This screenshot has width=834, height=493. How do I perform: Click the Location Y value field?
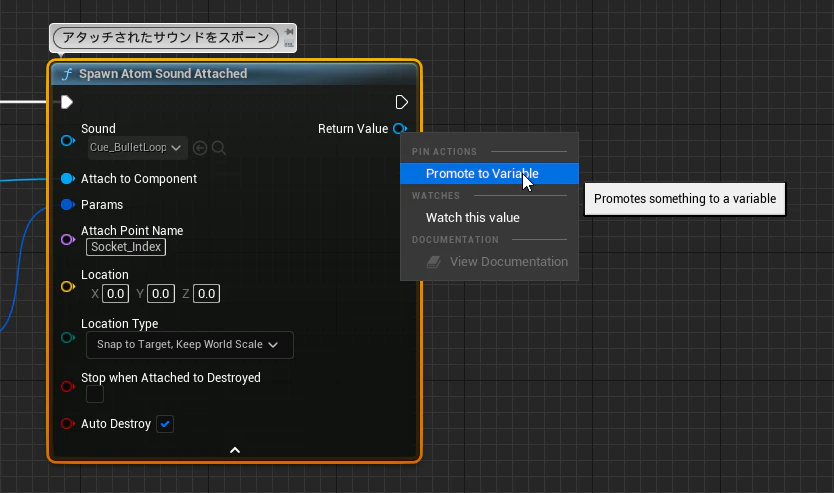161,294
